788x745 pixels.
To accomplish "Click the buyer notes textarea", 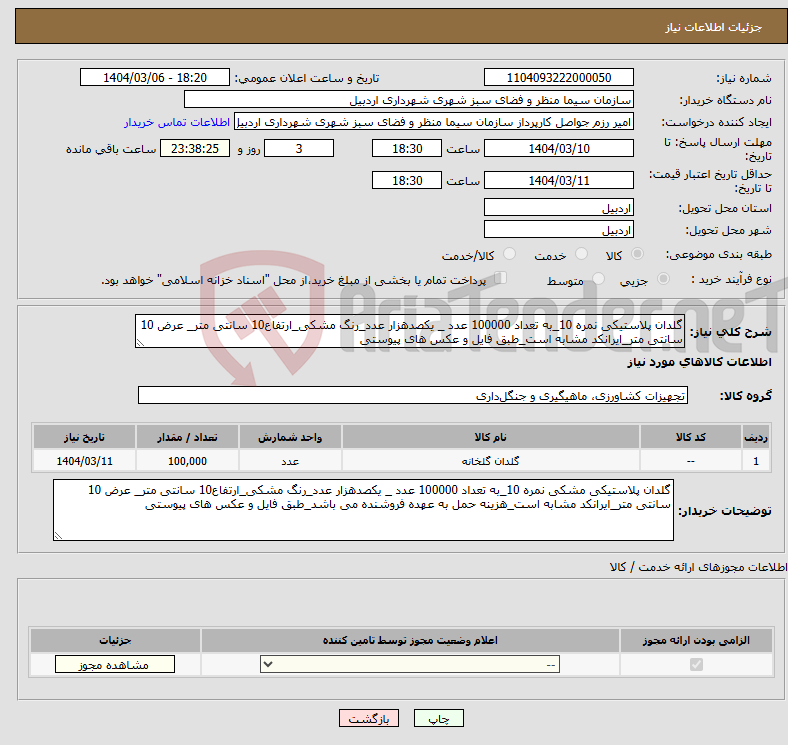I will coord(363,510).
